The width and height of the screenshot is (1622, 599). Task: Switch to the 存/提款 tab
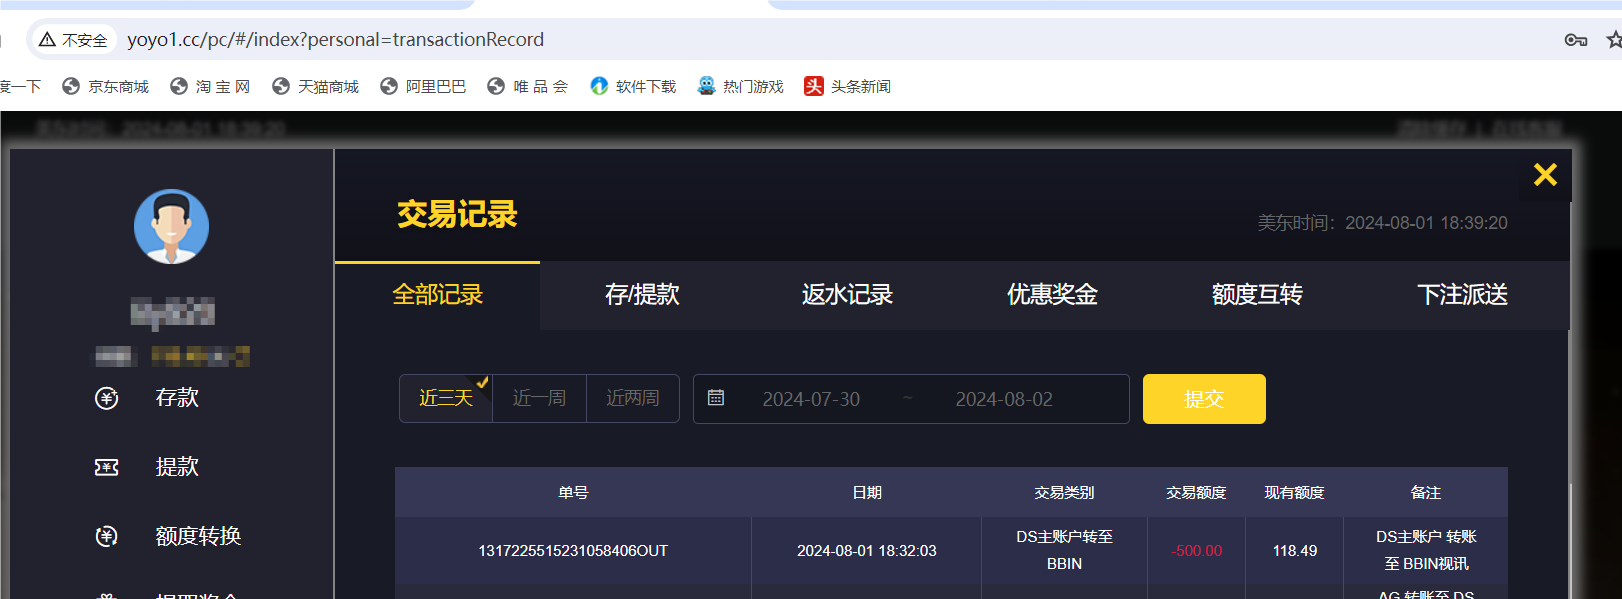click(642, 295)
